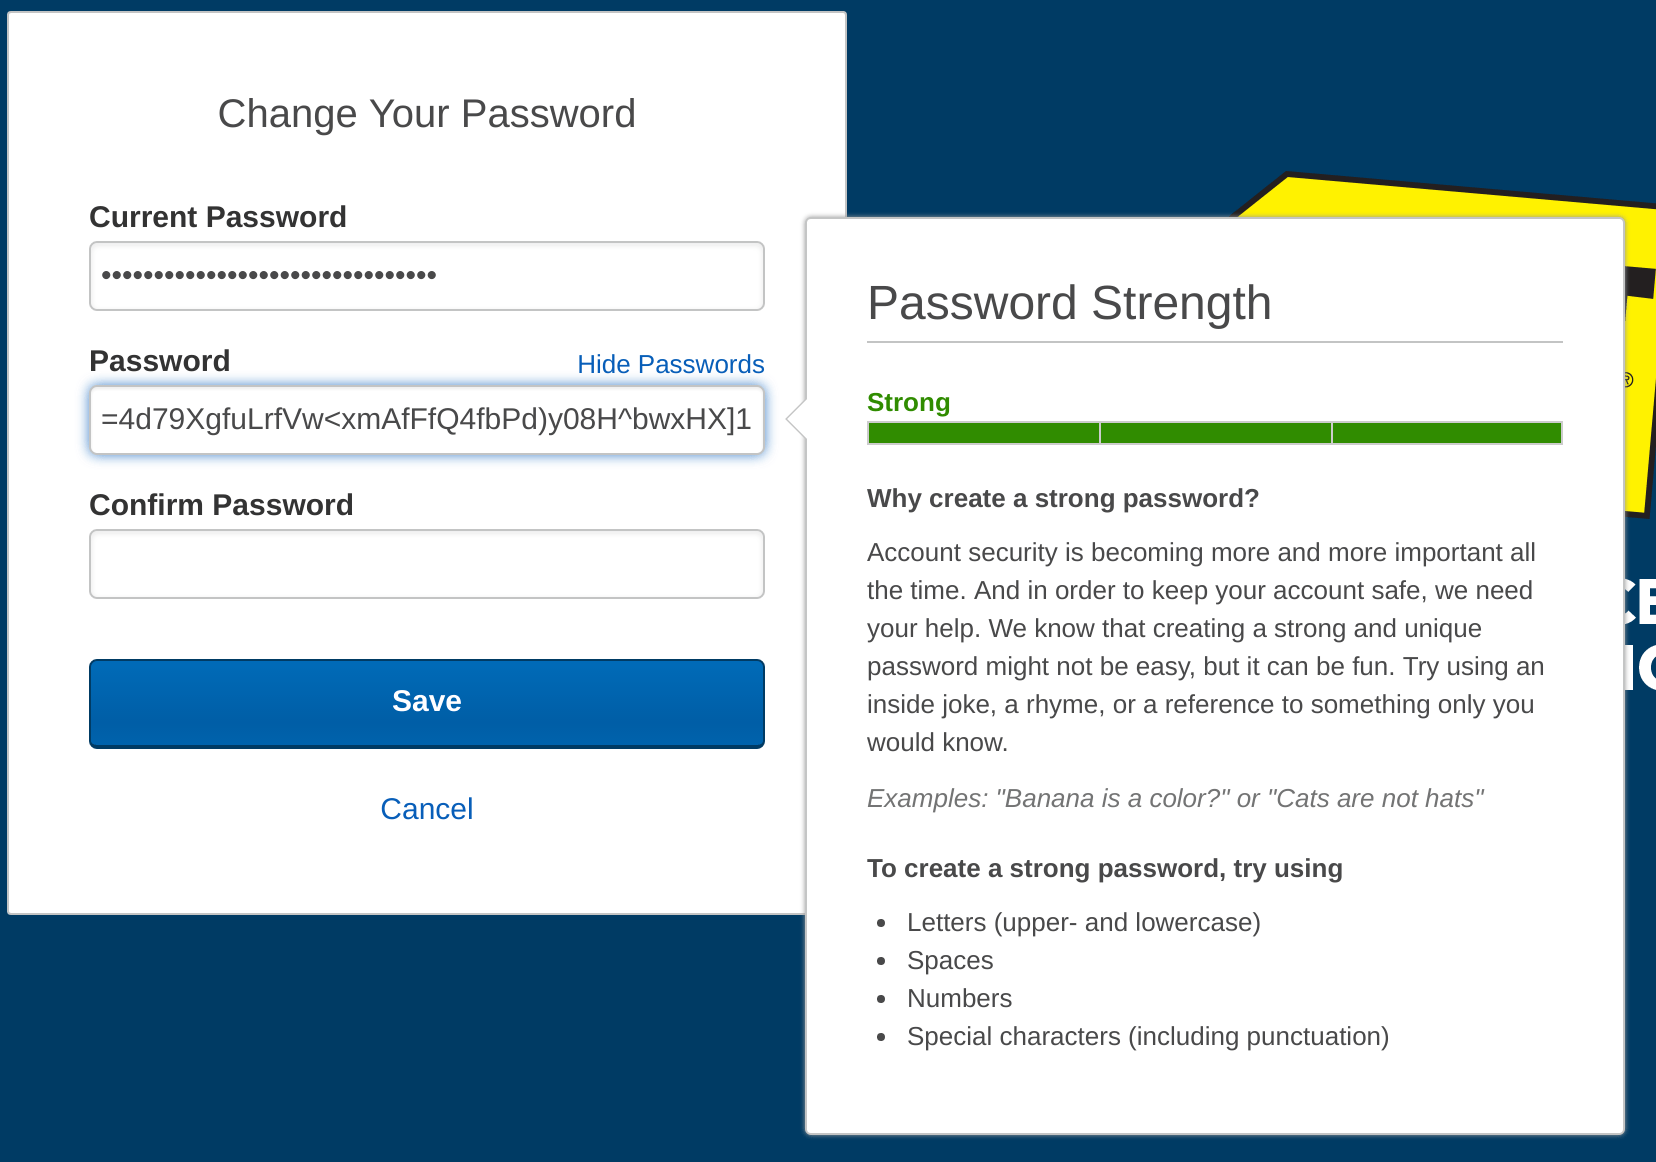
Task: Click the Spaces bullet item
Action: click(x=950, y=960)
